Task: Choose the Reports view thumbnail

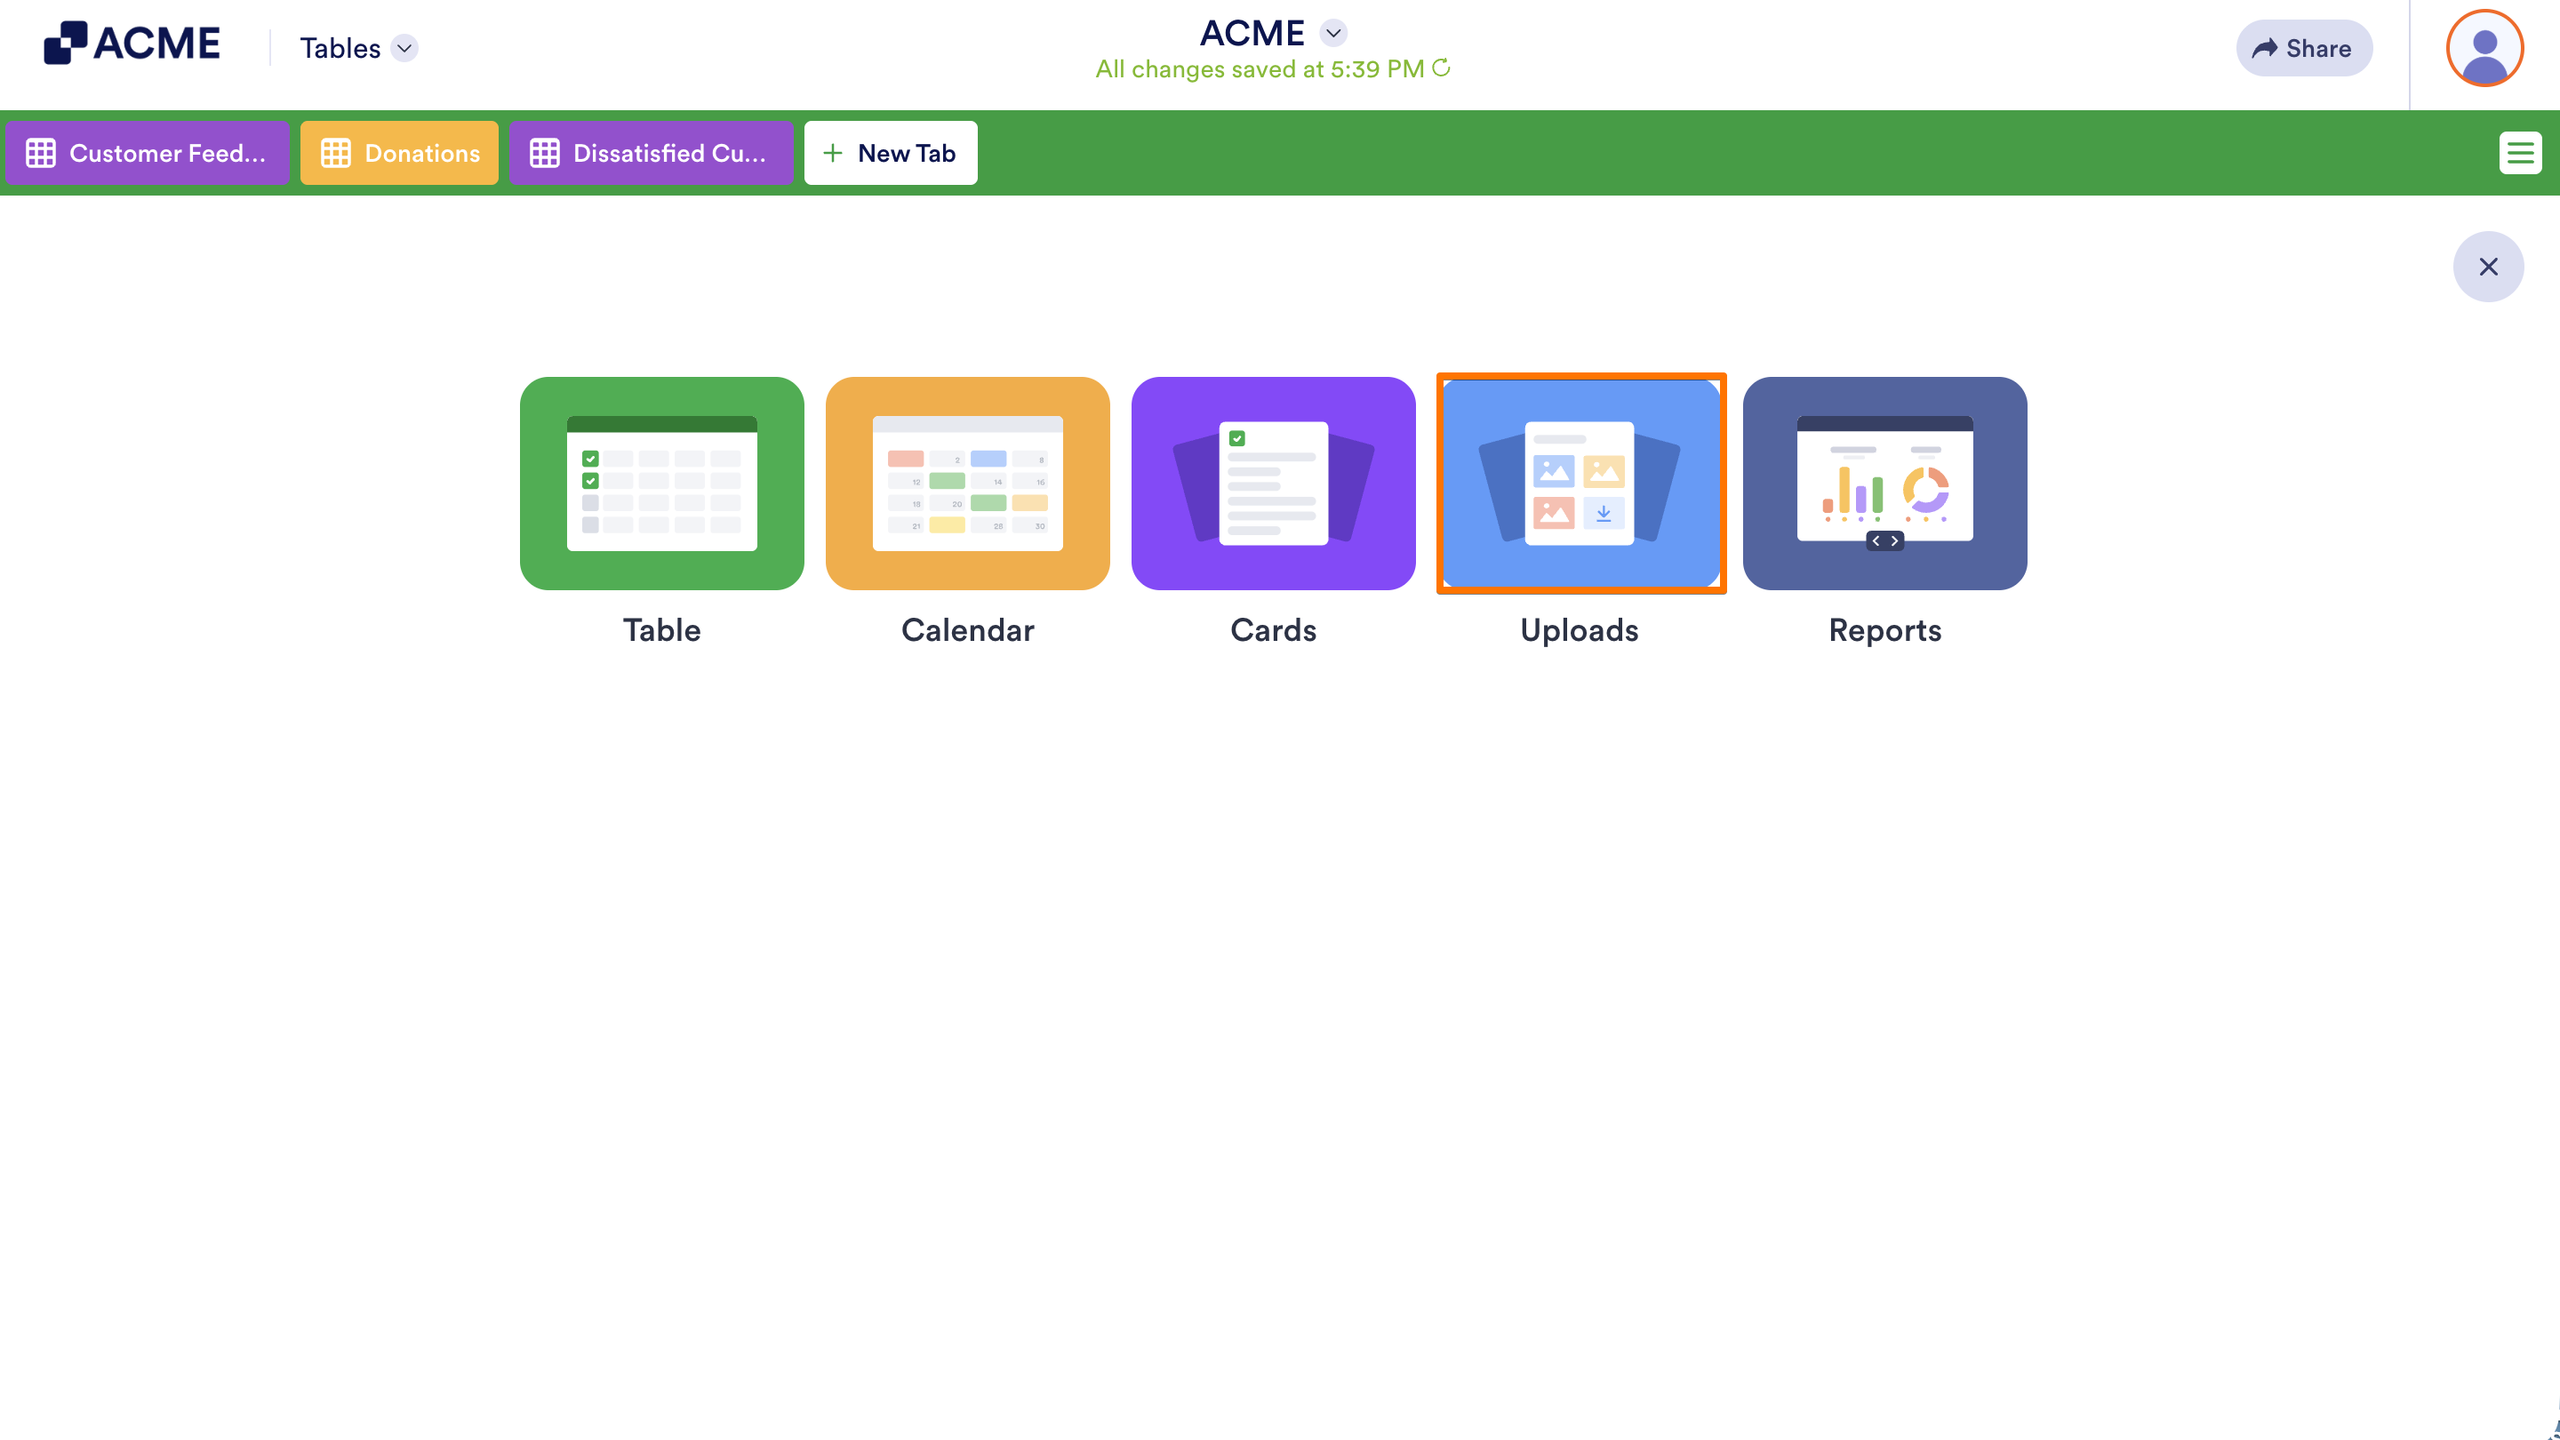Action: pos(1885,483)
